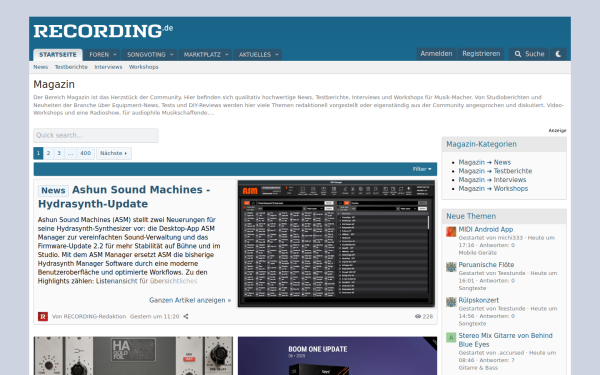Click the Gestern um 11:20 timestamp
Screen dimensions: 600x375
click(x=155, y=316)
